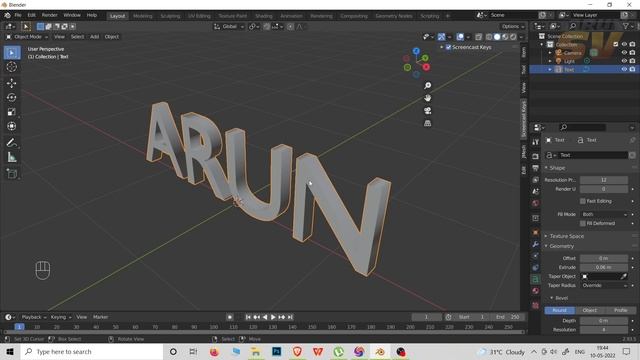Click the play animation button

(x=273, y=317)
